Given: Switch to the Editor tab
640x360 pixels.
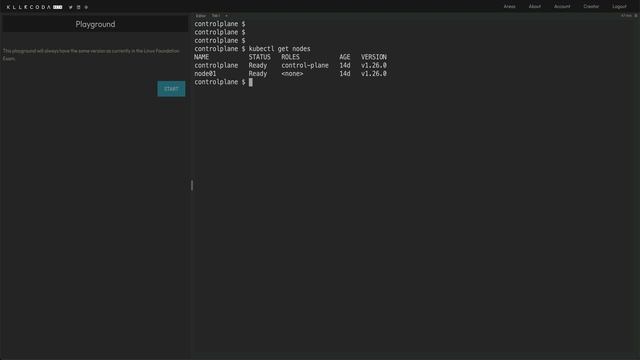Looking at the screenshot, I should [200, 16].
